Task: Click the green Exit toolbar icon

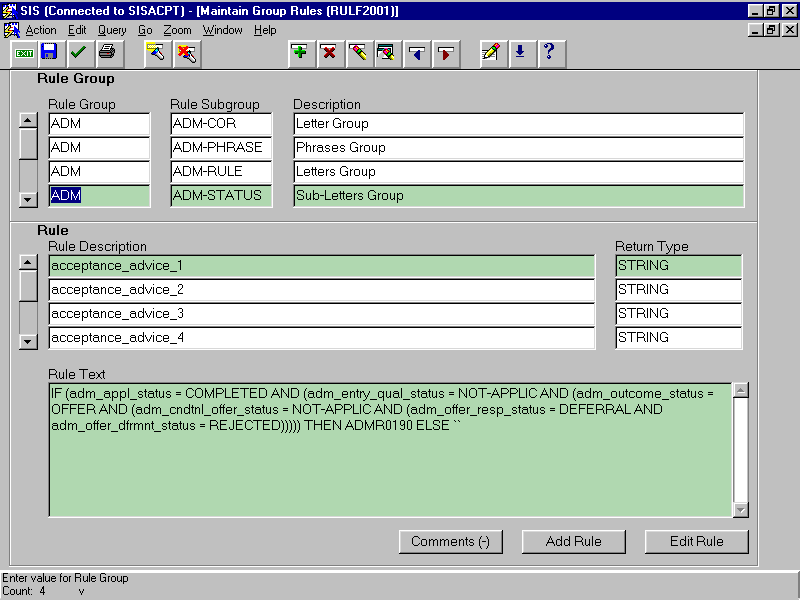Action: point(24,52)
